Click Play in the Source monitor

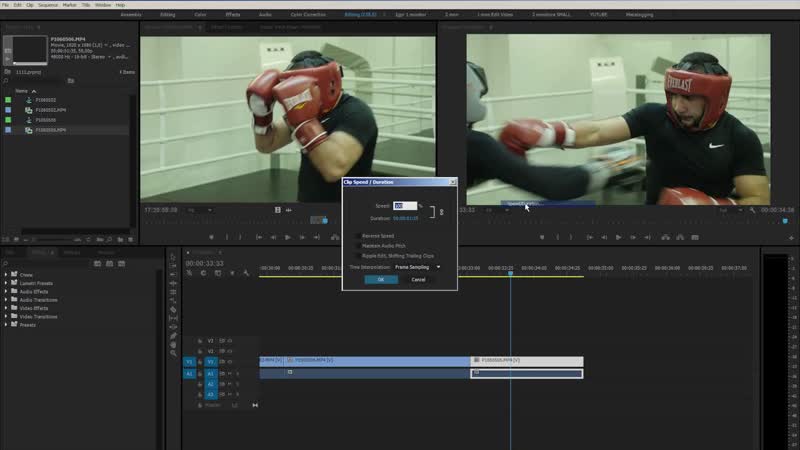(x=288, y=237)
